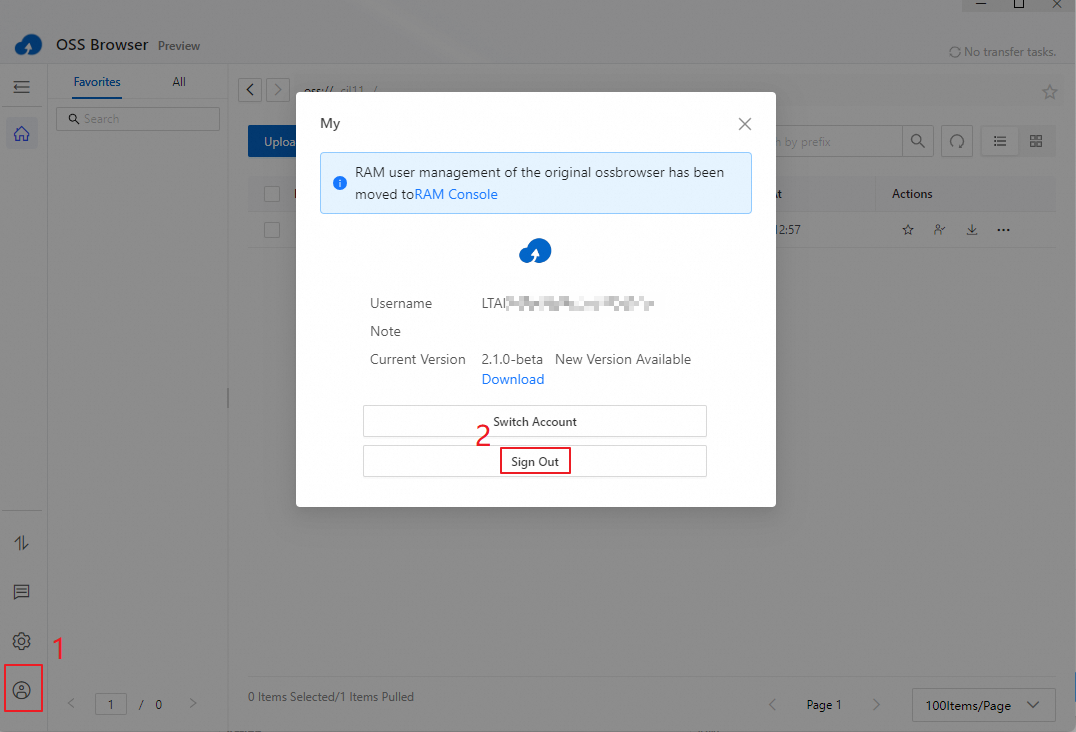Click the Page 1 indicator

coord(823,705)
